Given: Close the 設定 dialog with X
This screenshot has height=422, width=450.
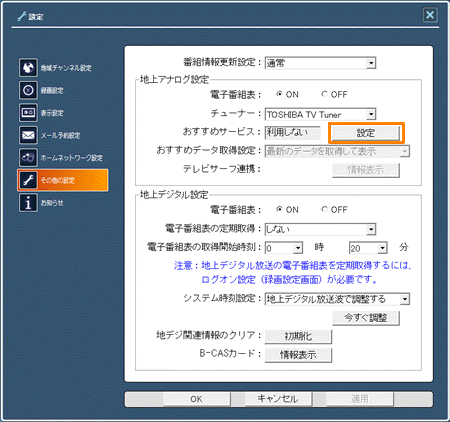Looking at the screenshot, I should (430, 15).
